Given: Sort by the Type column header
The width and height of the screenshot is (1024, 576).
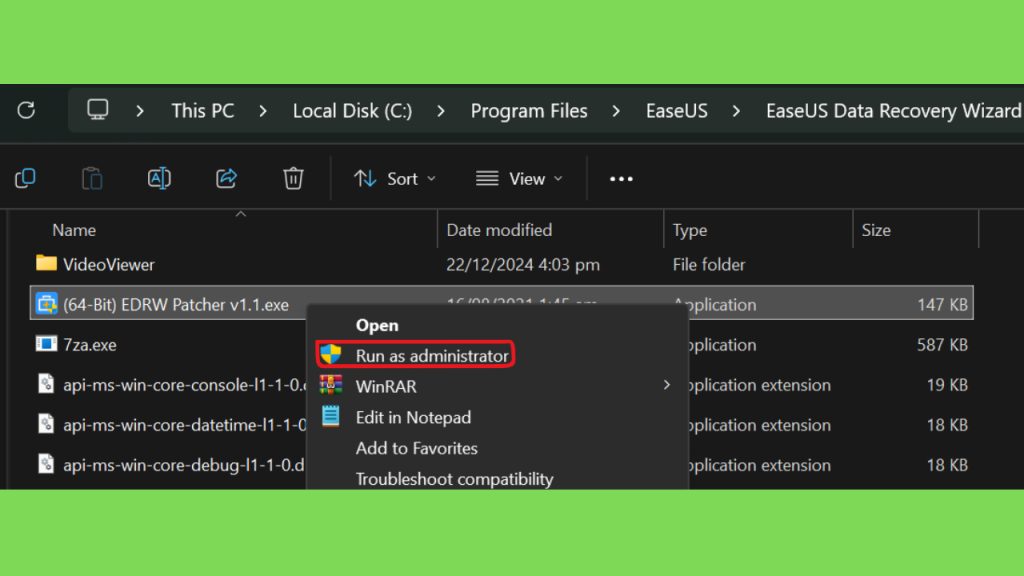Looking at the screenshot, I should [690, 230].
